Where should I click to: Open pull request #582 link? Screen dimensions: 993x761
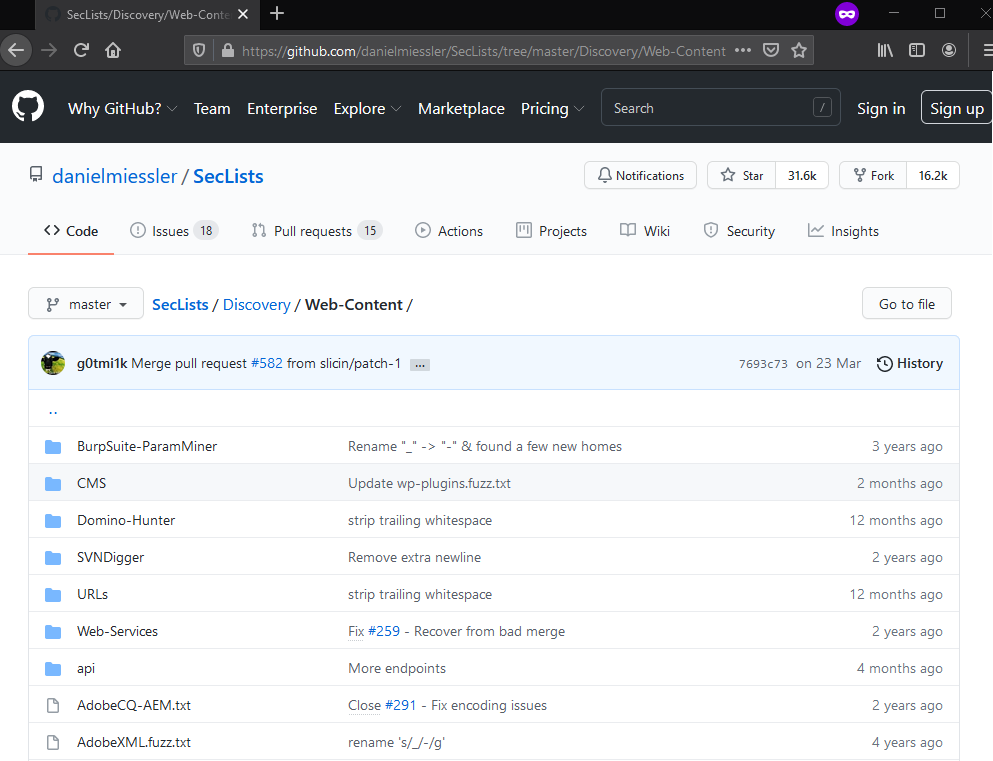(x=267, y=363)
